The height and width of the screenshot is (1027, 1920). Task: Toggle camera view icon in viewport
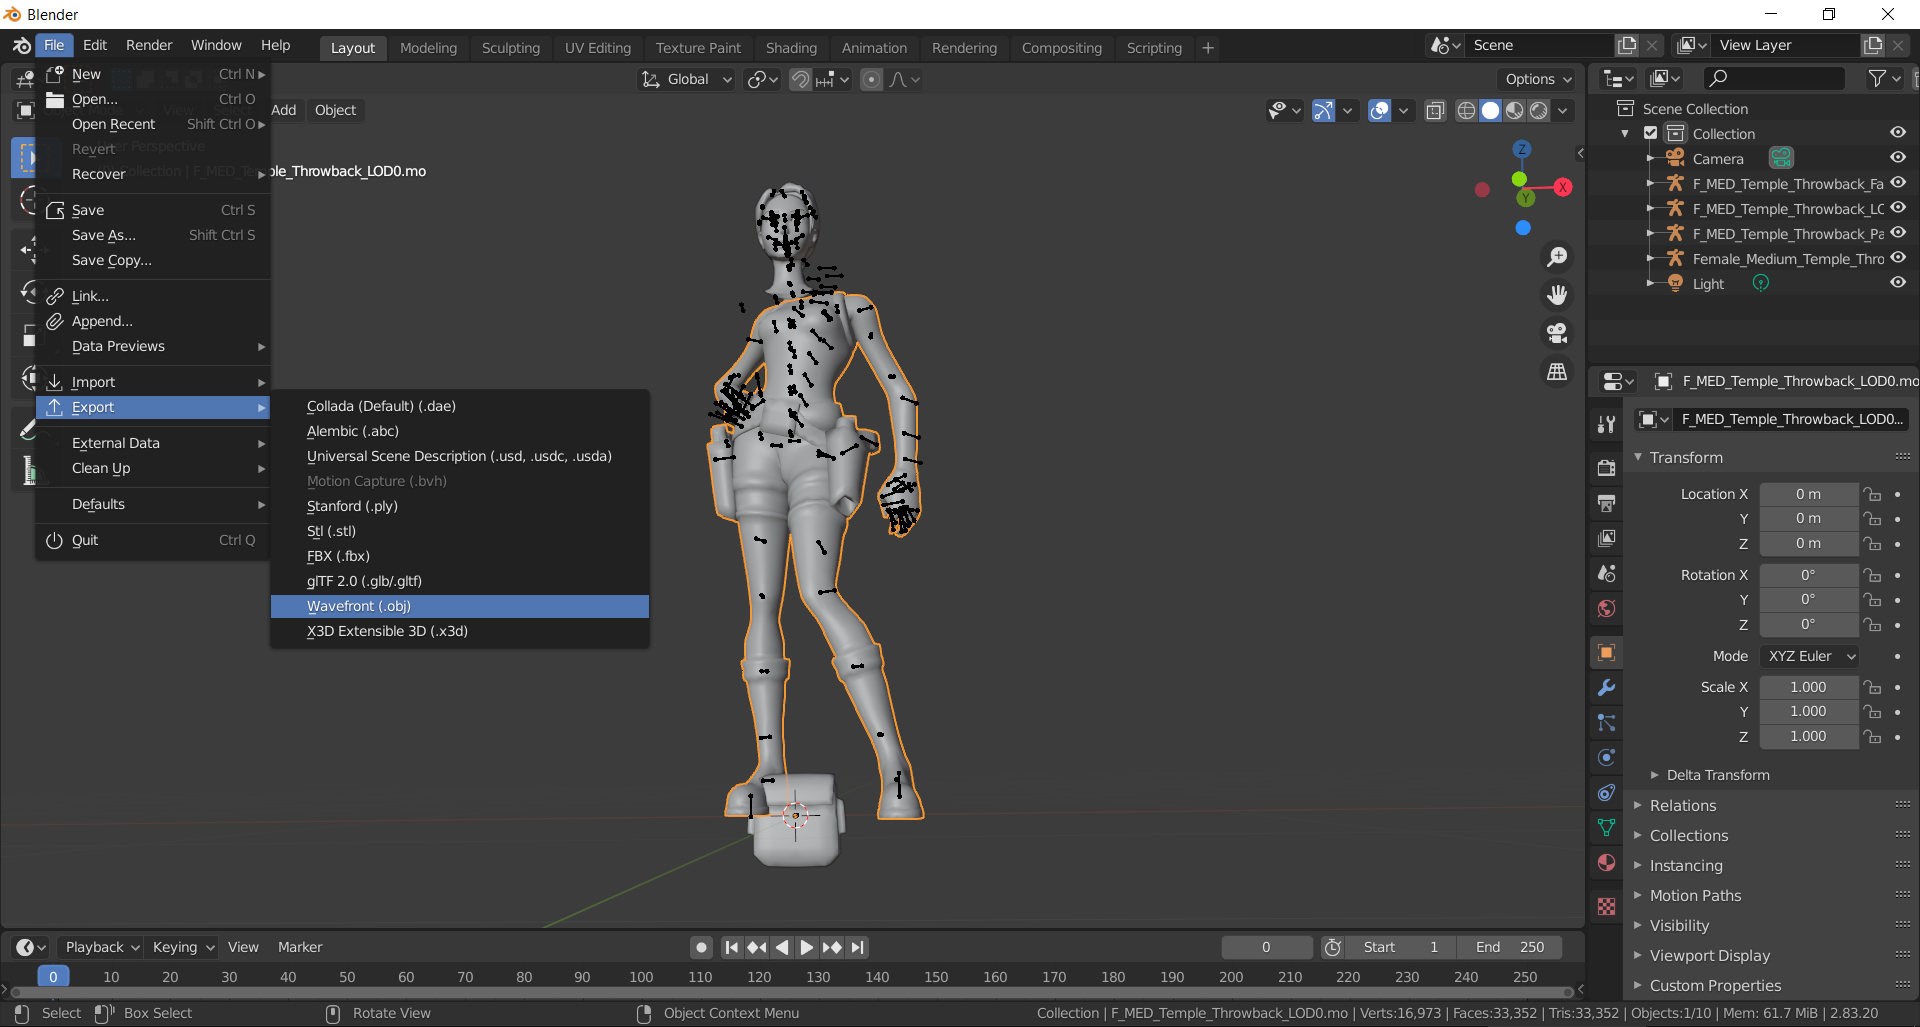[x=1557, y=333]
